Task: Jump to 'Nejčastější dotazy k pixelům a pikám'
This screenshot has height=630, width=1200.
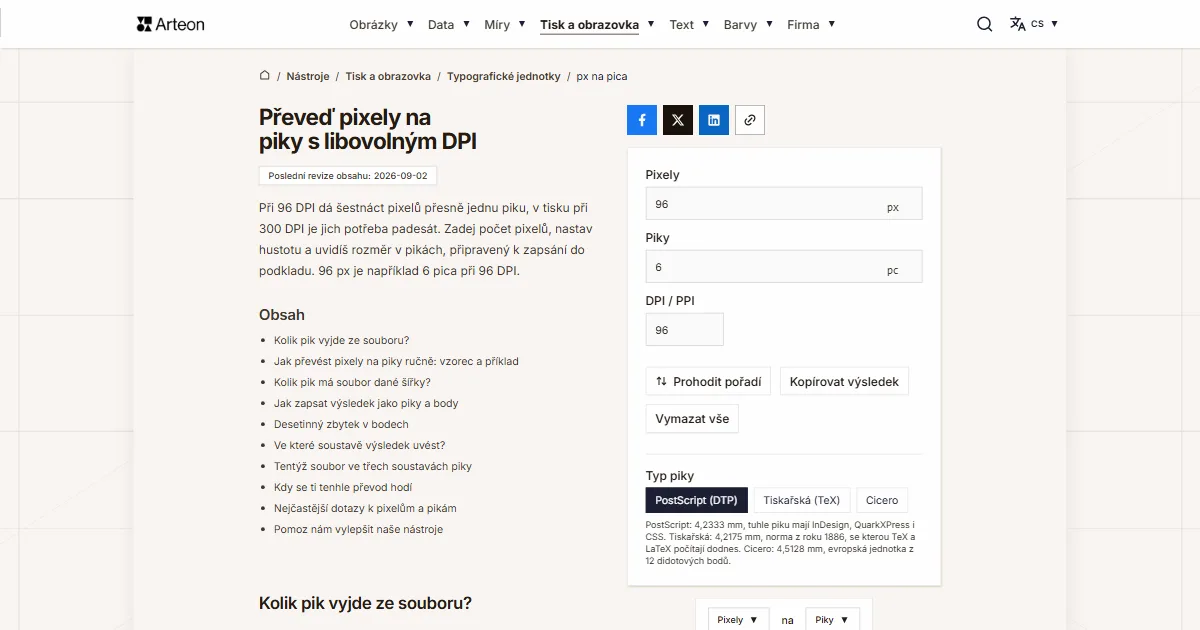Action: pos(365,508)
